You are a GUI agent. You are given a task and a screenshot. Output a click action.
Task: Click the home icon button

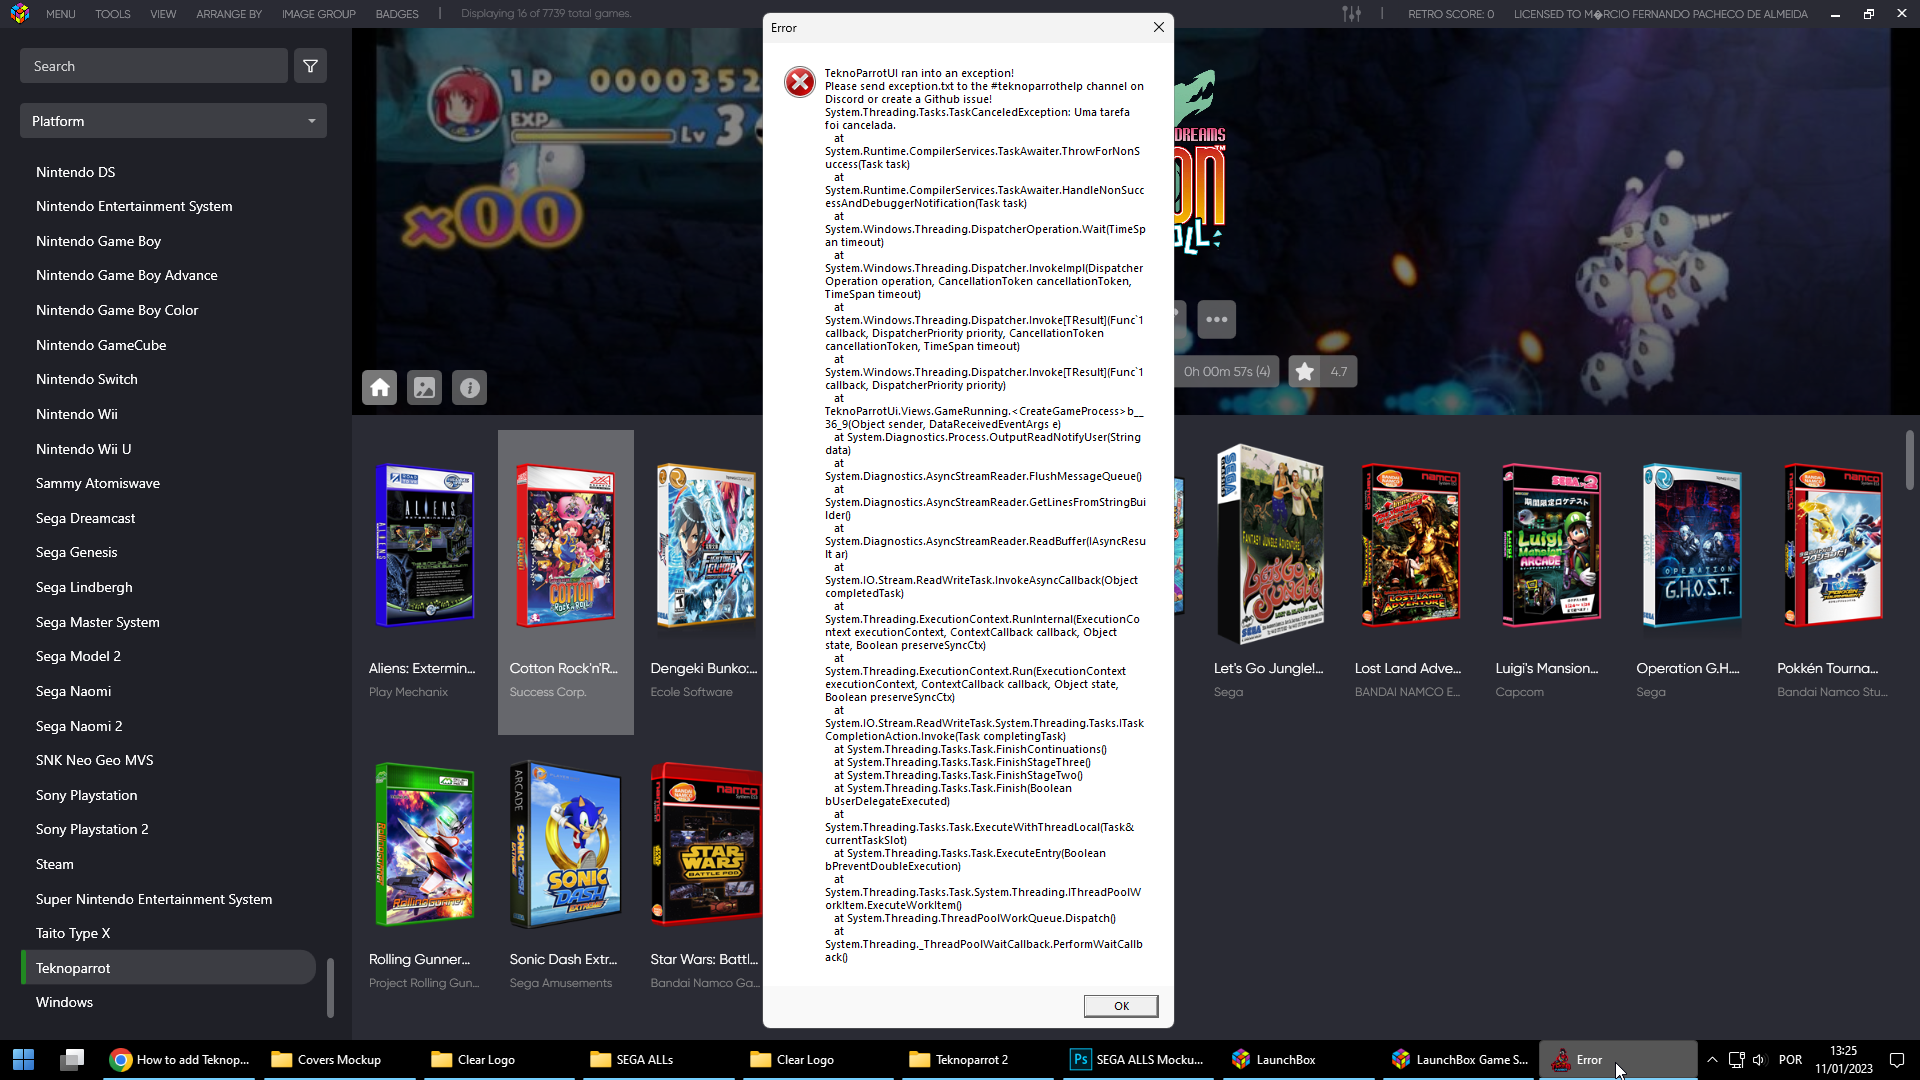pyautogui.click(x=379, y=388)
